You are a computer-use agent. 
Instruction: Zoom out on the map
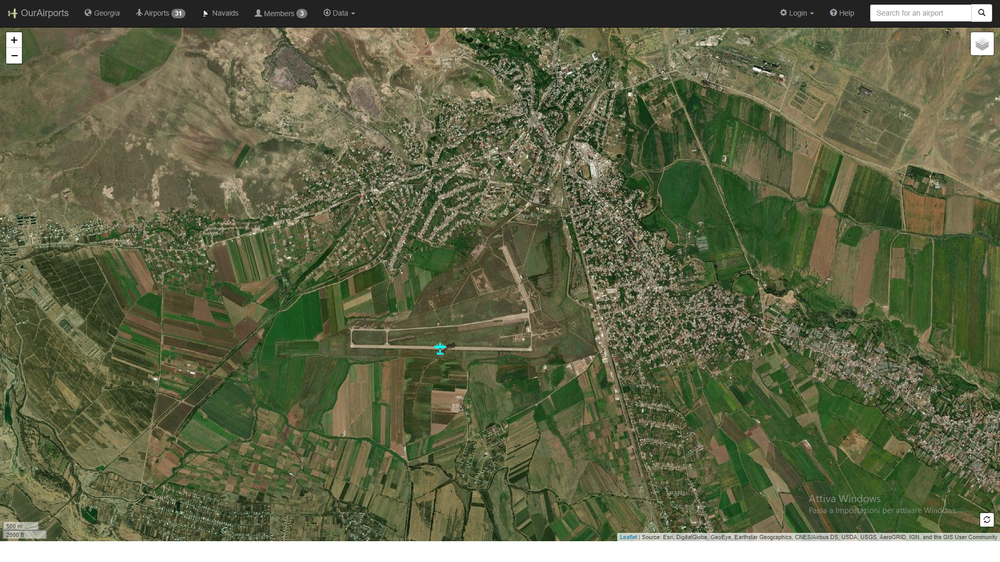coord(14,55)
